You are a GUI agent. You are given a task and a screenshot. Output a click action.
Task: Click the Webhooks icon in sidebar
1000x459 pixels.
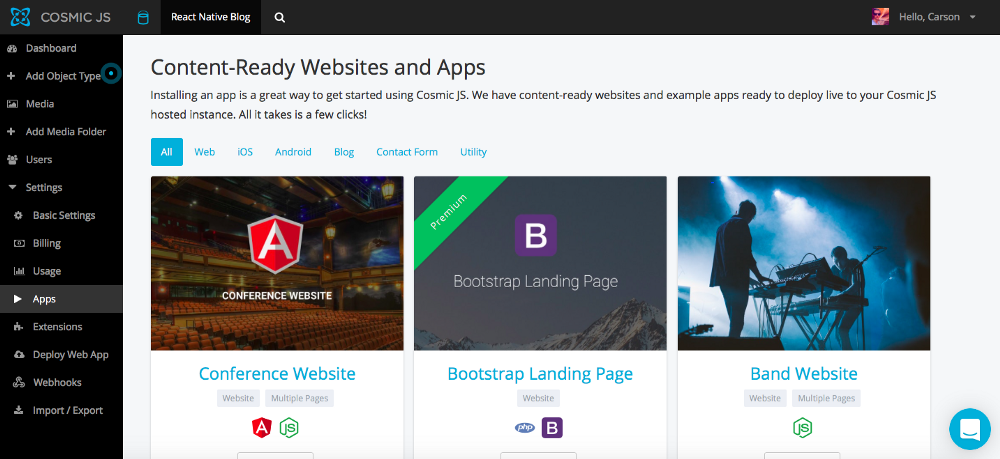(19, 382)
